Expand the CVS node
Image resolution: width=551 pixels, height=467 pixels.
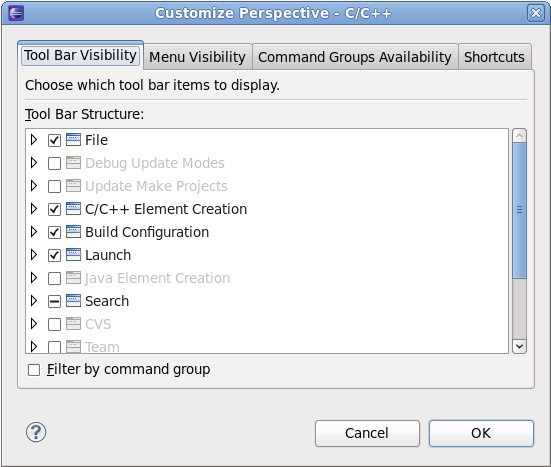[34, 324]
